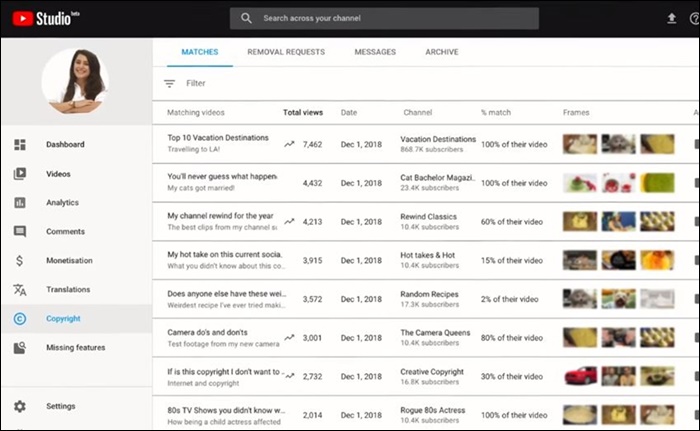Click the search across your channel field

(384, 18)
